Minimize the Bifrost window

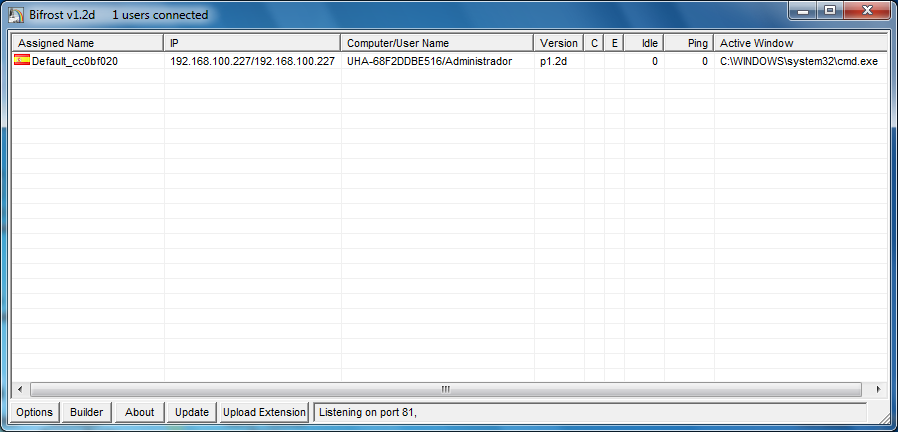[803, 11]
